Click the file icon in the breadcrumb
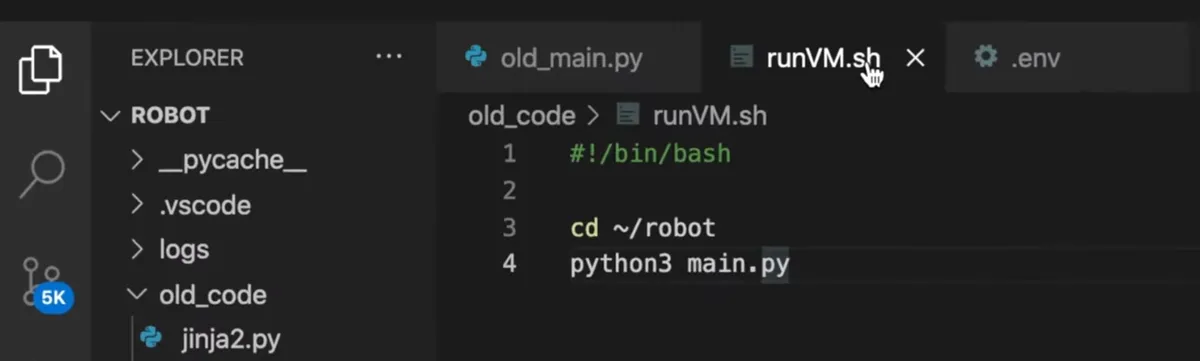This screenshot has height=361, width=1200. click(628, 114)
